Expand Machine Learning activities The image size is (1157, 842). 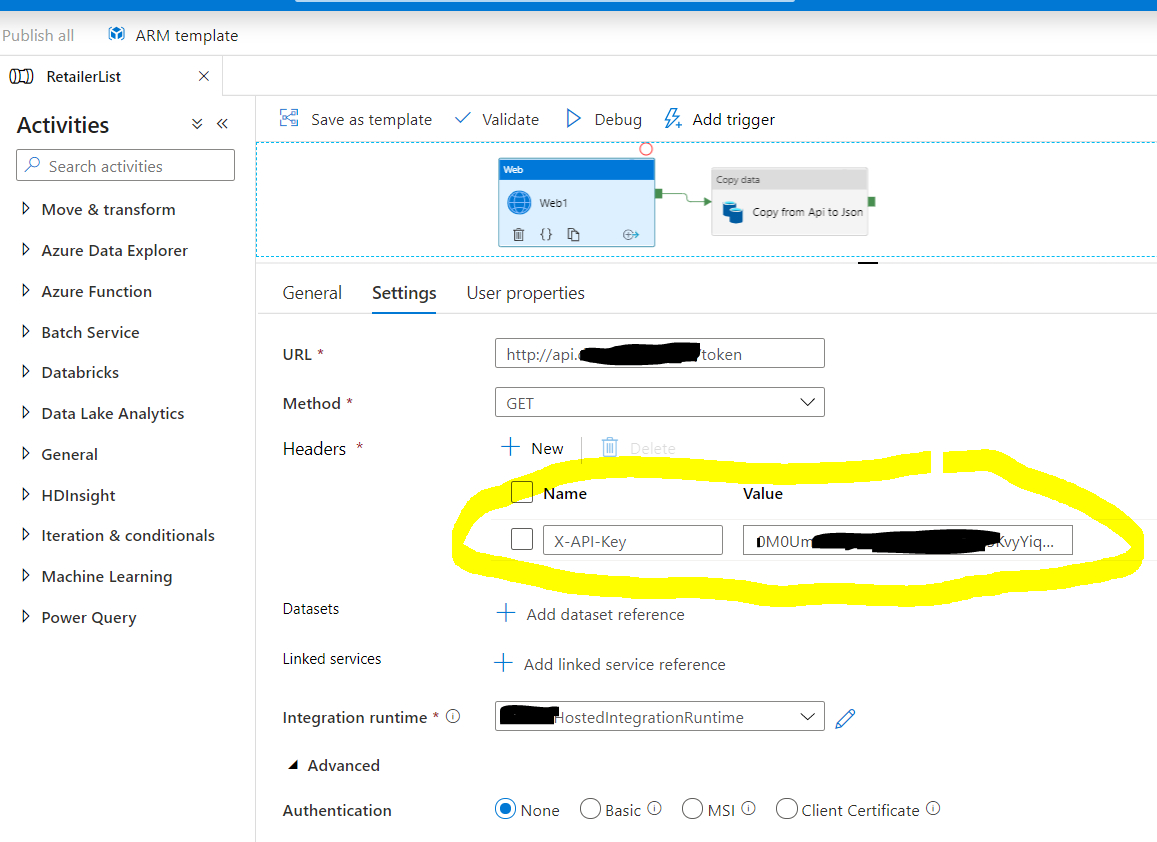click(26, 576)
